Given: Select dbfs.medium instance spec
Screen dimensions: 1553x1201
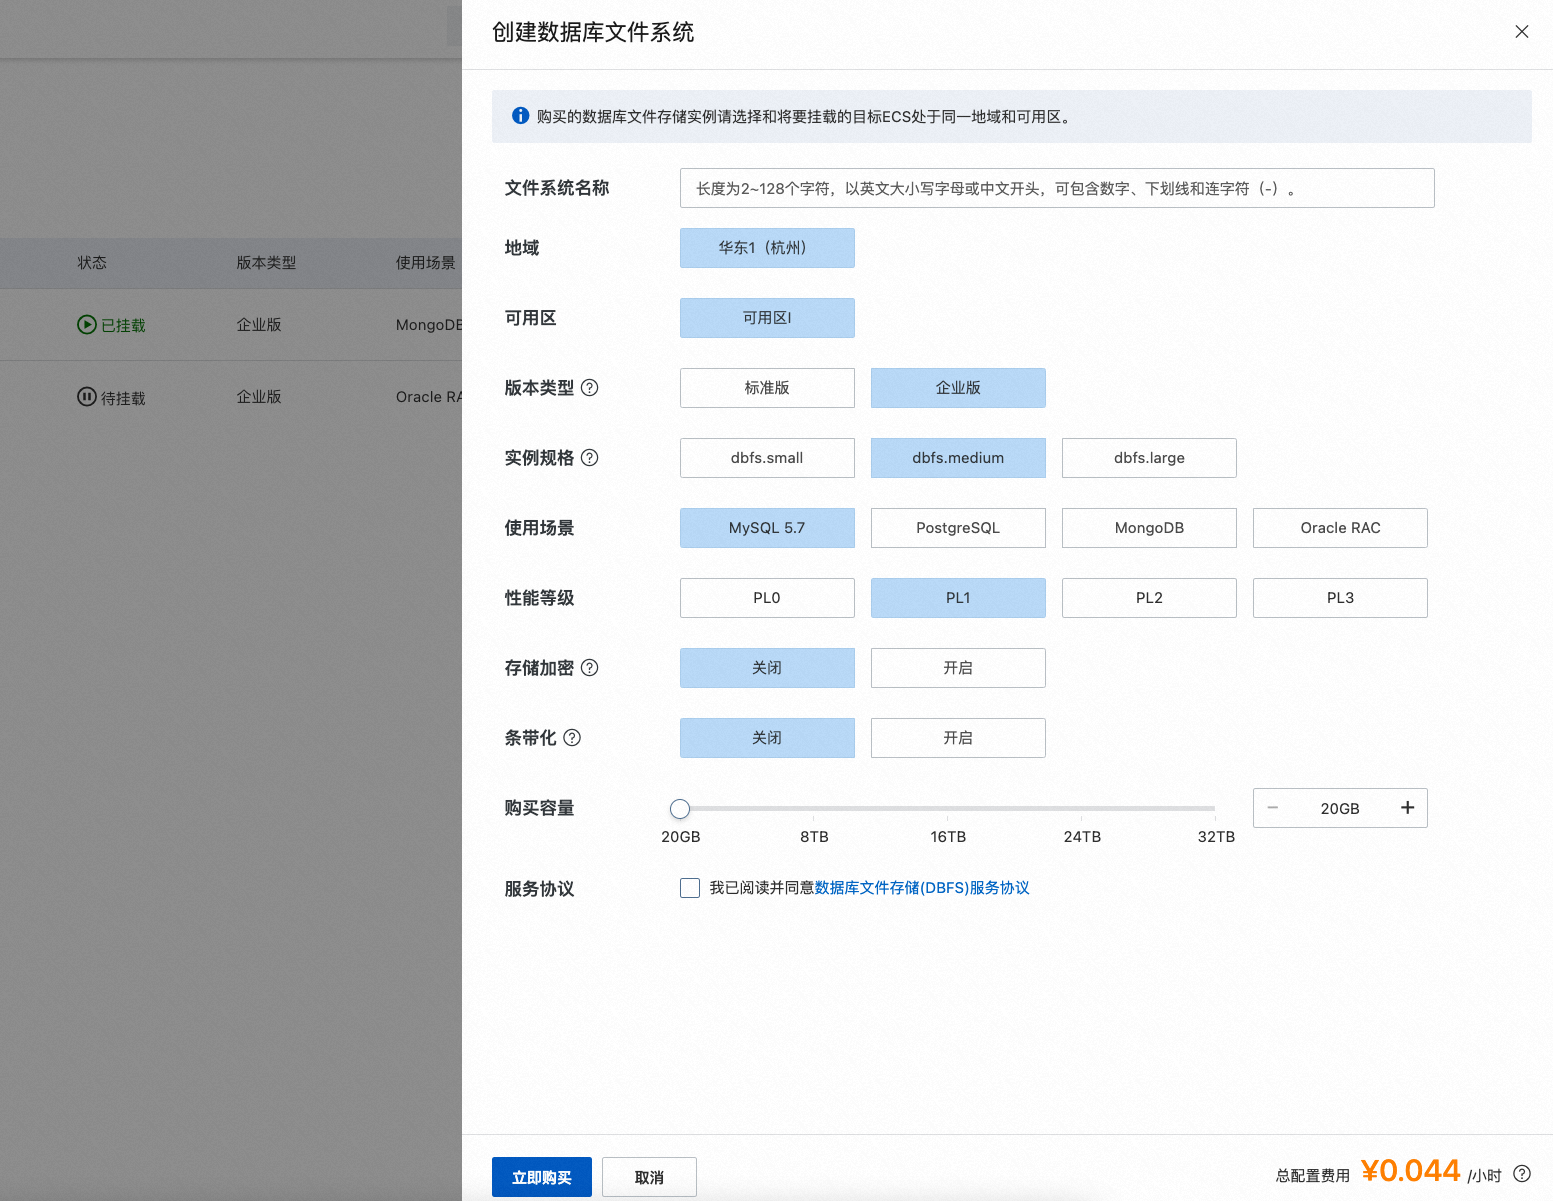Looking at the screenshot, I should [x=958, y=458].
